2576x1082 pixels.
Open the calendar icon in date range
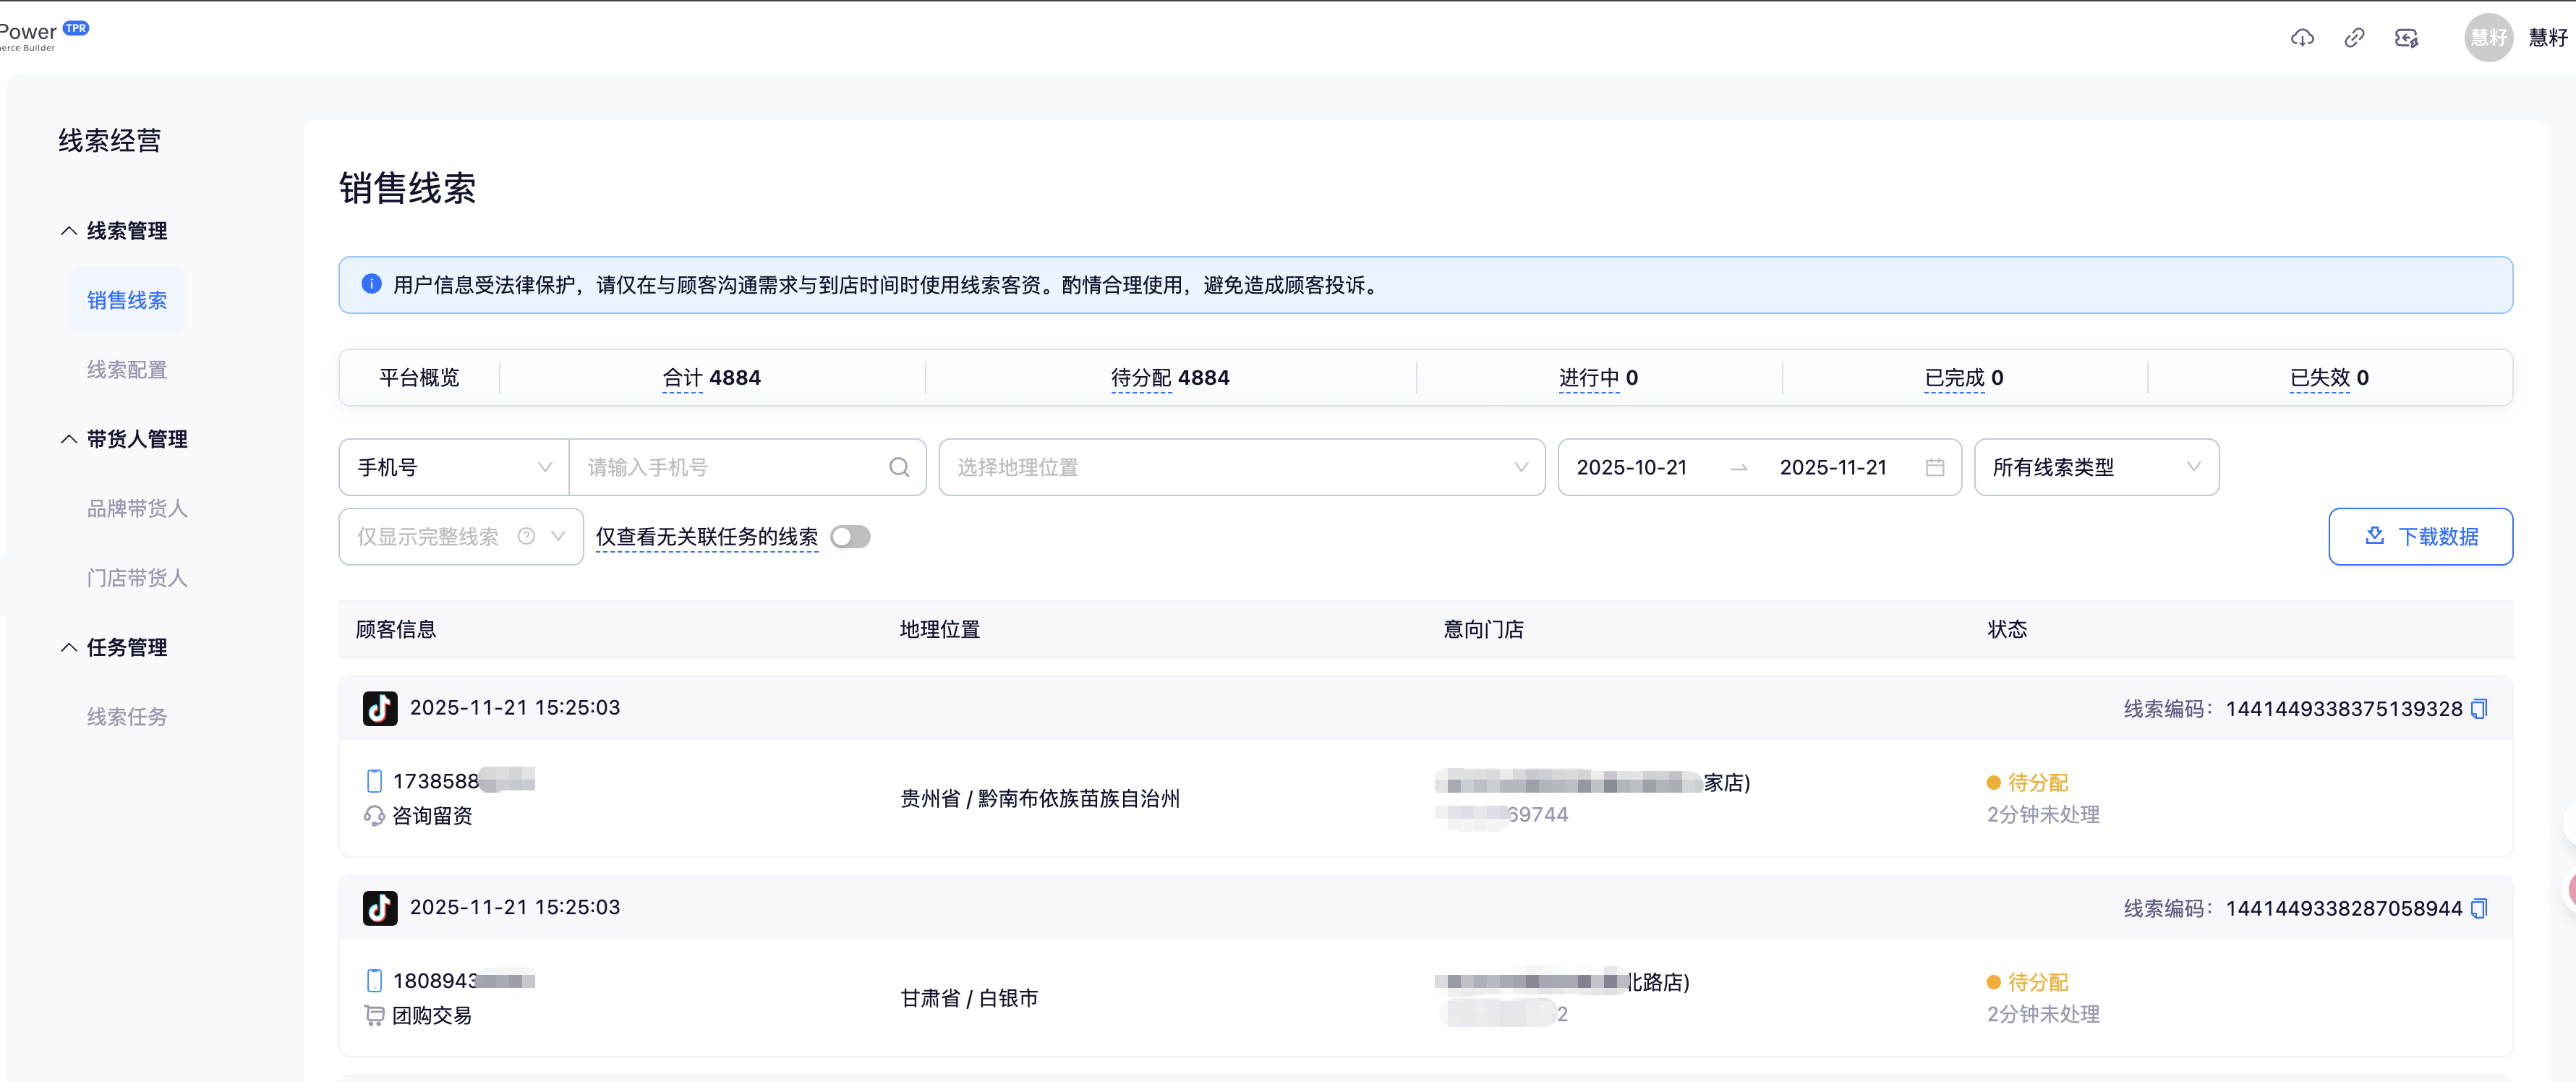pyautogui.click(x=1934, y=467)
